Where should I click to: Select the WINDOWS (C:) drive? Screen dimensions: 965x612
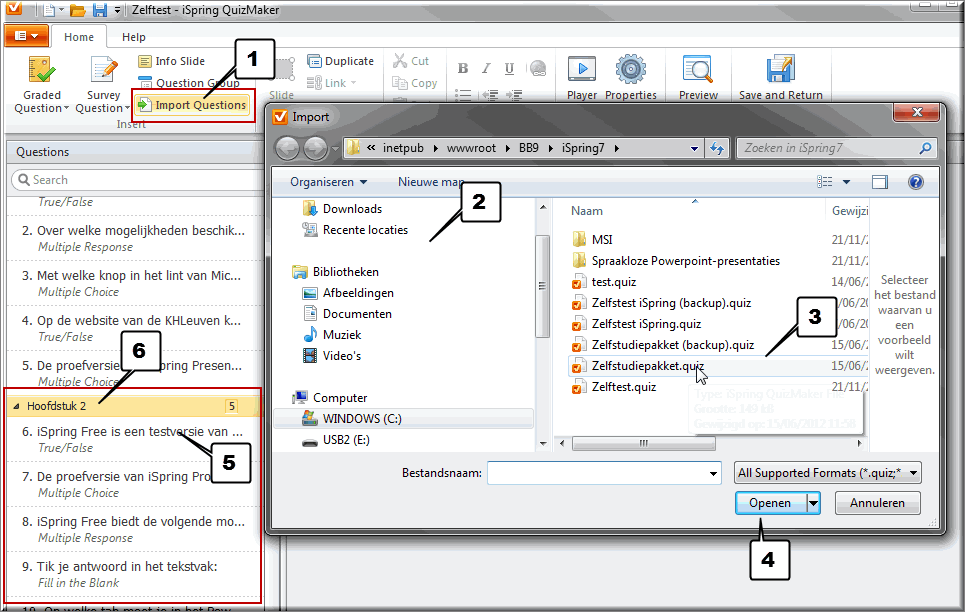tap(403, 419)
